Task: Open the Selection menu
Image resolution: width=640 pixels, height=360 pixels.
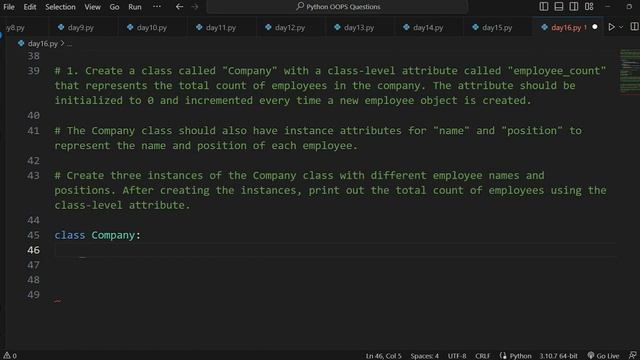Action: (x=60, y=7)
